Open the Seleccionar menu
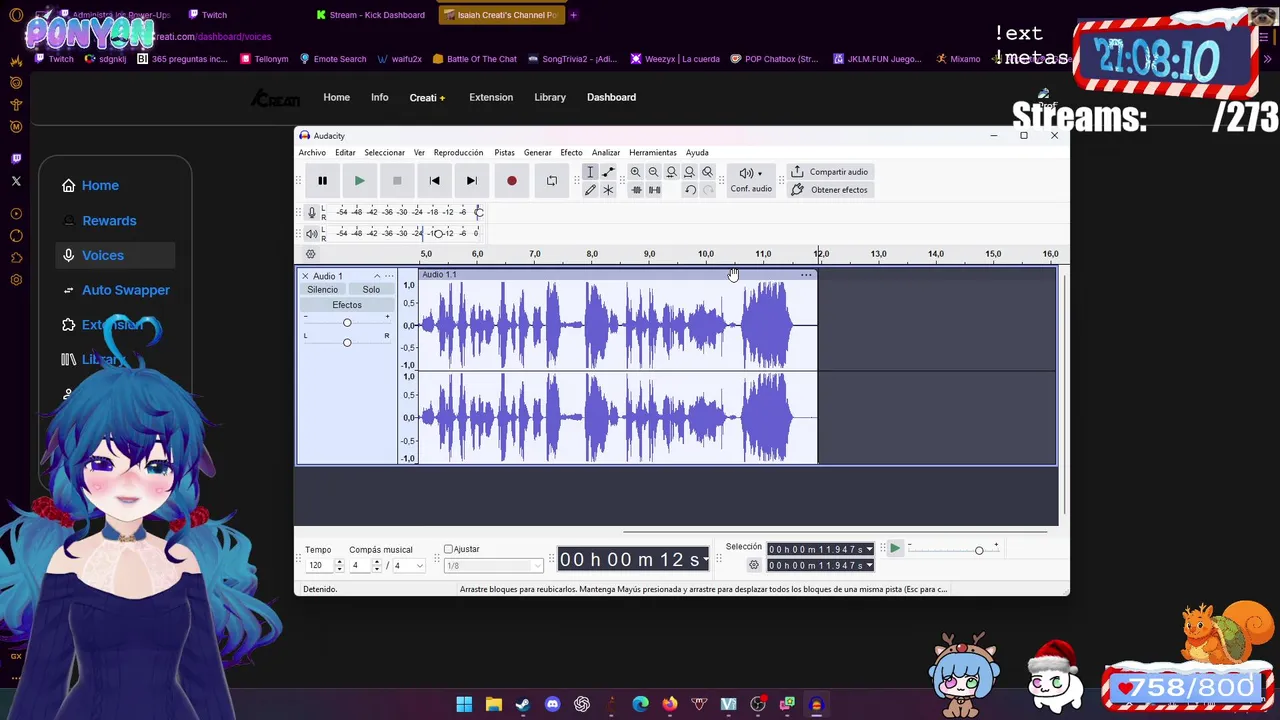Screen dimensions: 1280x720 (384, 153)
